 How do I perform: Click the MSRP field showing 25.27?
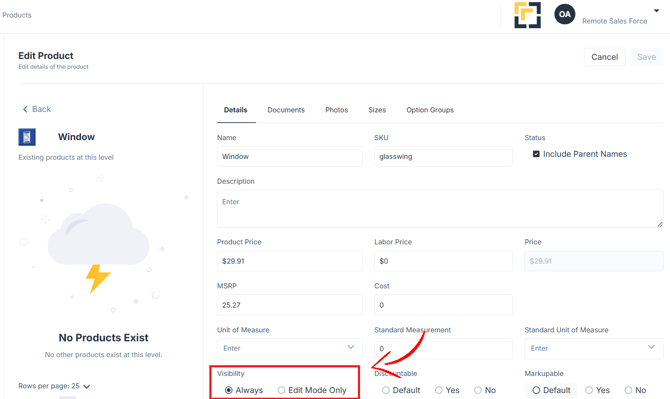(x=290, y=305)
